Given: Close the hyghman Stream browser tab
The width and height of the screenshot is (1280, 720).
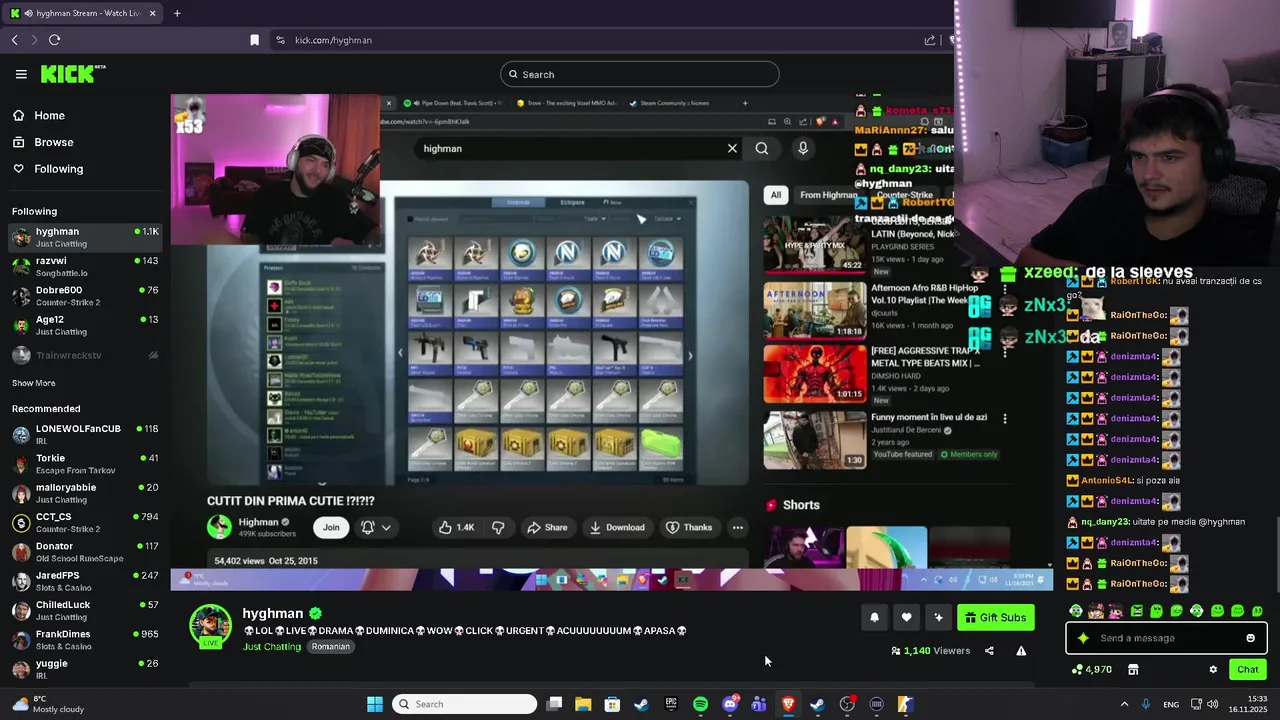Looking at the screenshot, I should pyautogui.click(x=153, y=13).
